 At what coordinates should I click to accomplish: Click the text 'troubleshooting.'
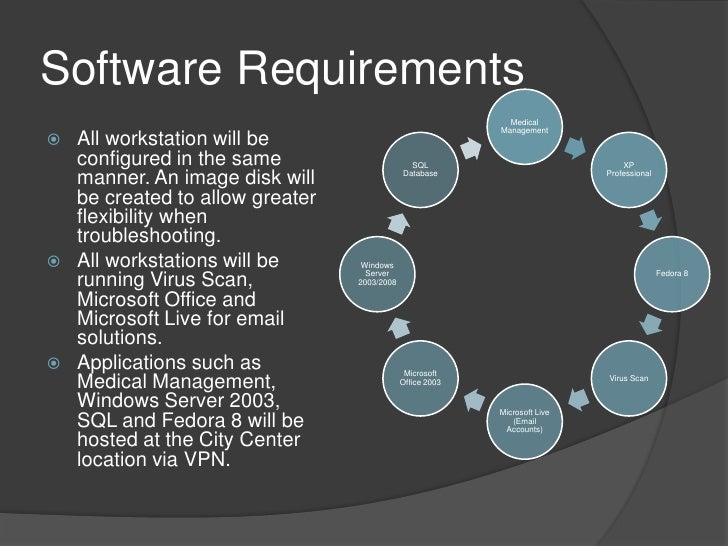pyautogui.click(x=149, y=235)
